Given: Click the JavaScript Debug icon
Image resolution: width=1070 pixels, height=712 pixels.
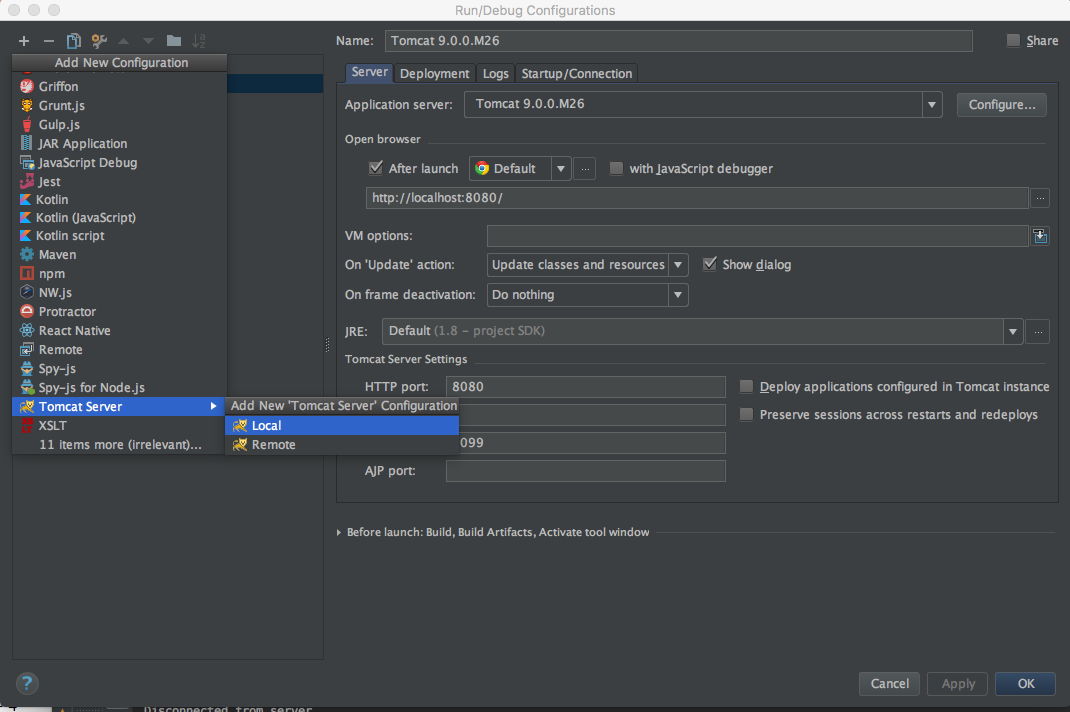Looking at the screenshot, I should pos(27,162).
